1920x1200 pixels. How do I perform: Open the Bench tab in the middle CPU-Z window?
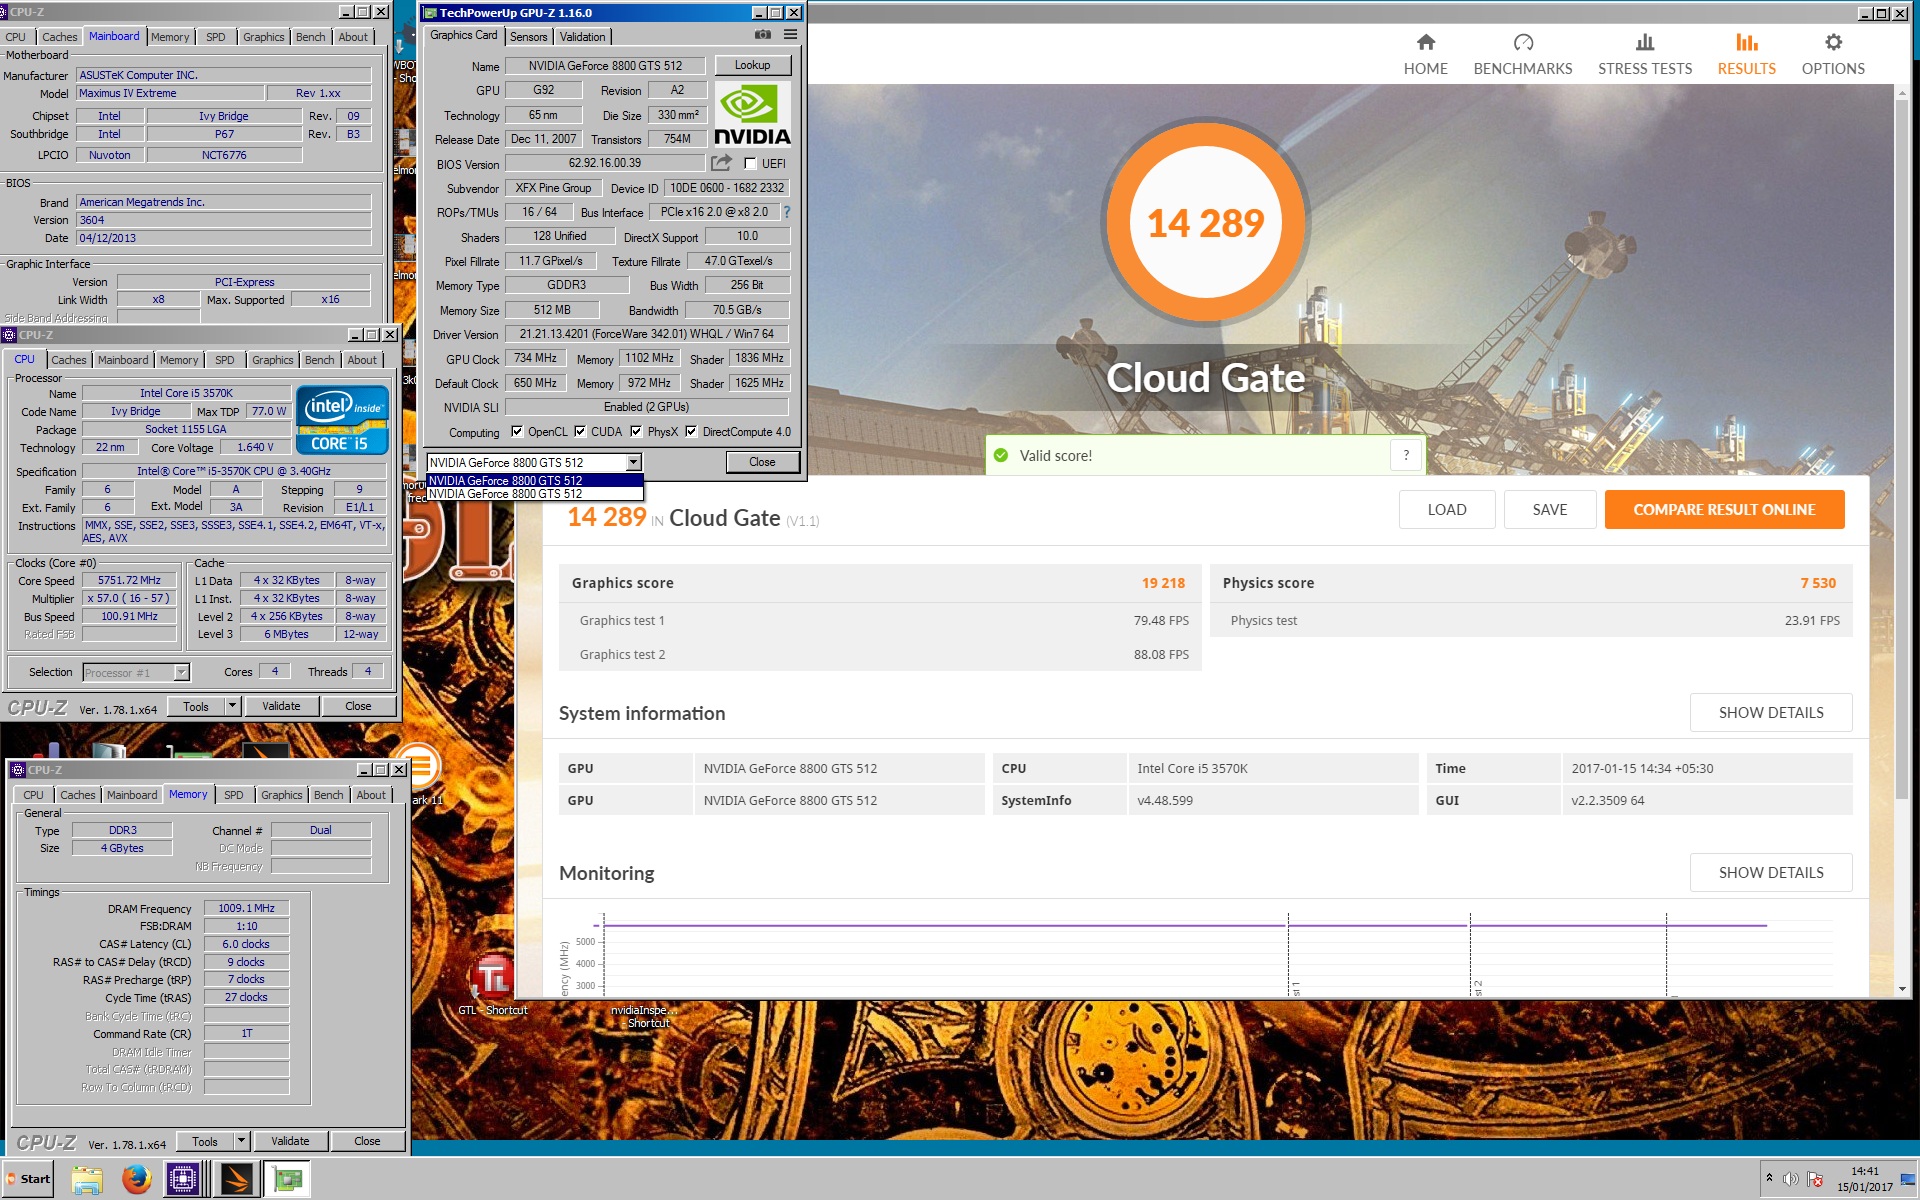click(320, 360)
